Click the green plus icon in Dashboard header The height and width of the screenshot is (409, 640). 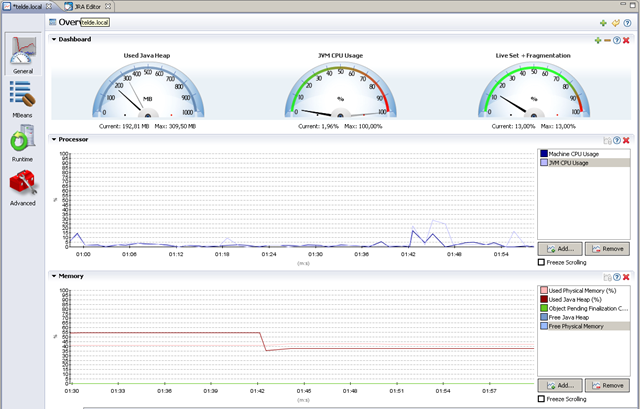[598, 40]
